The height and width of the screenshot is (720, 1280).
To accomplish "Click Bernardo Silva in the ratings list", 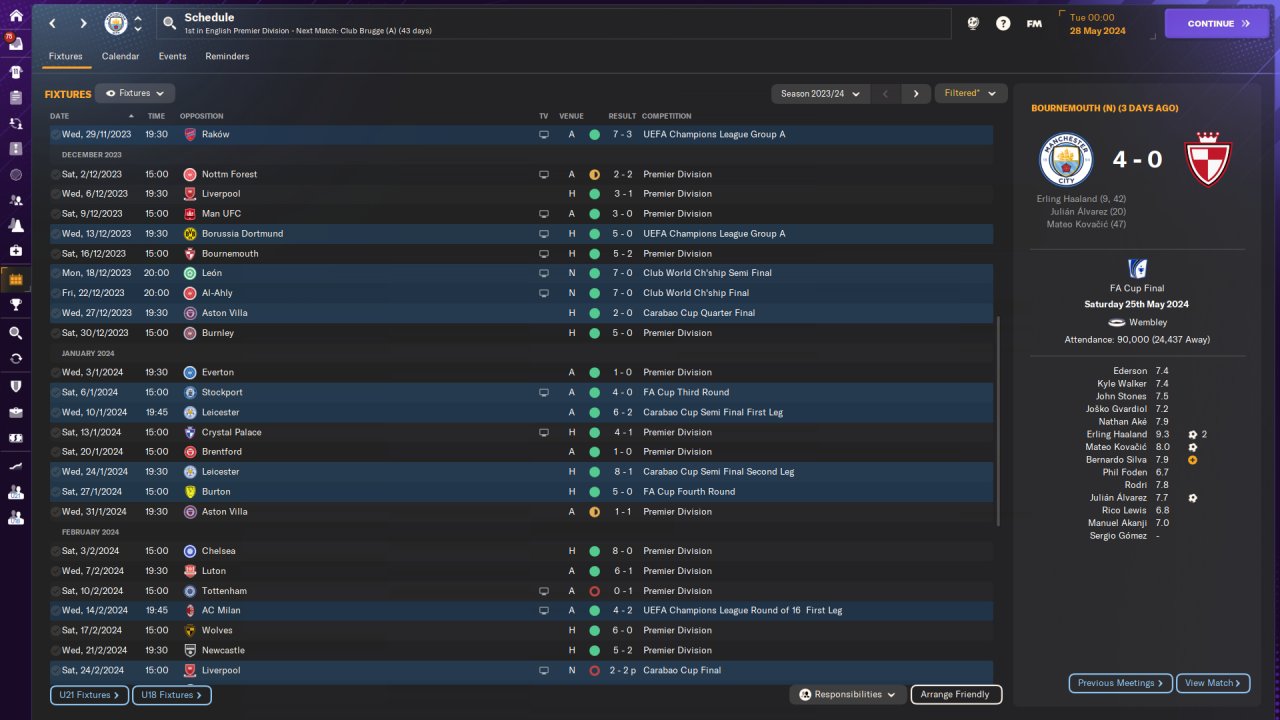I will 1117,460.
